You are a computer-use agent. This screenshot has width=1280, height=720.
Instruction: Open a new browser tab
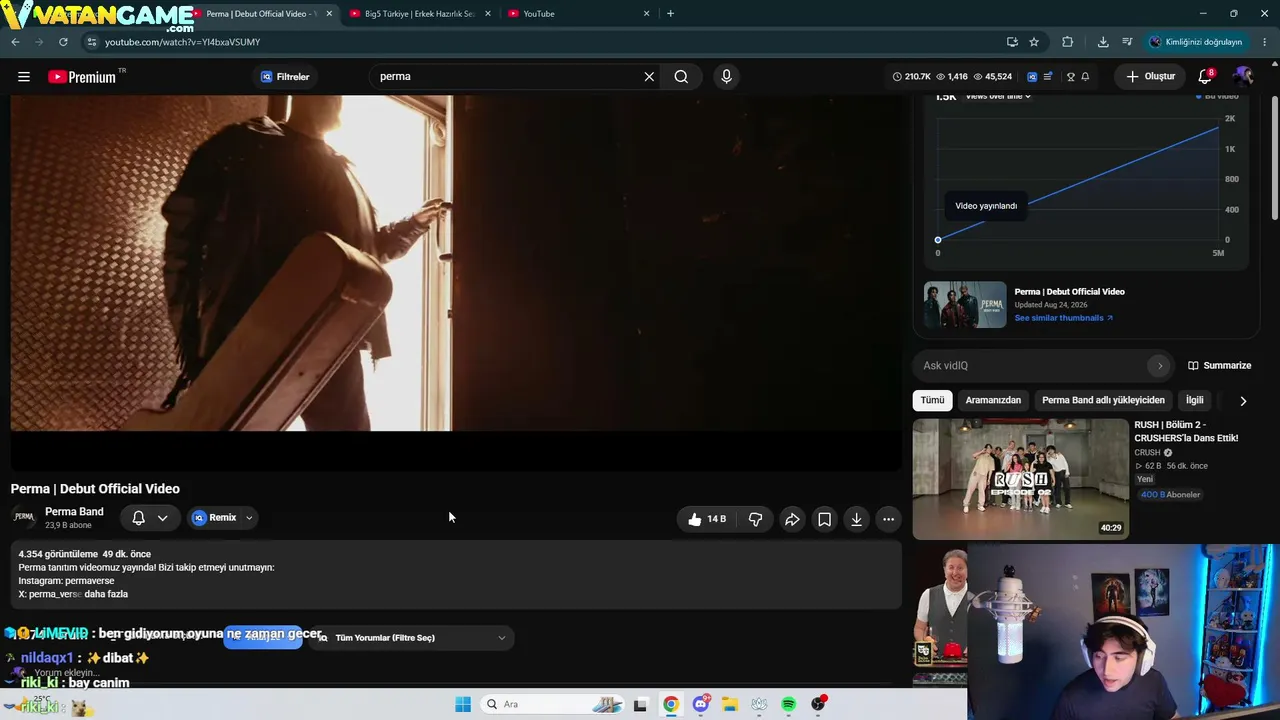point(670,14)
